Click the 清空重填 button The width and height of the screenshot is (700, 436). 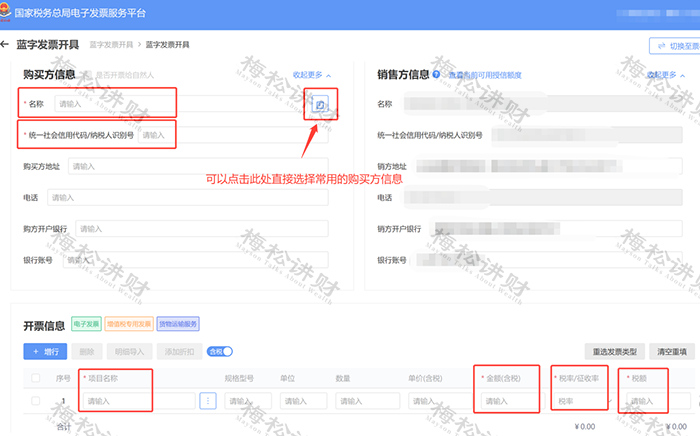coord(671,352)
